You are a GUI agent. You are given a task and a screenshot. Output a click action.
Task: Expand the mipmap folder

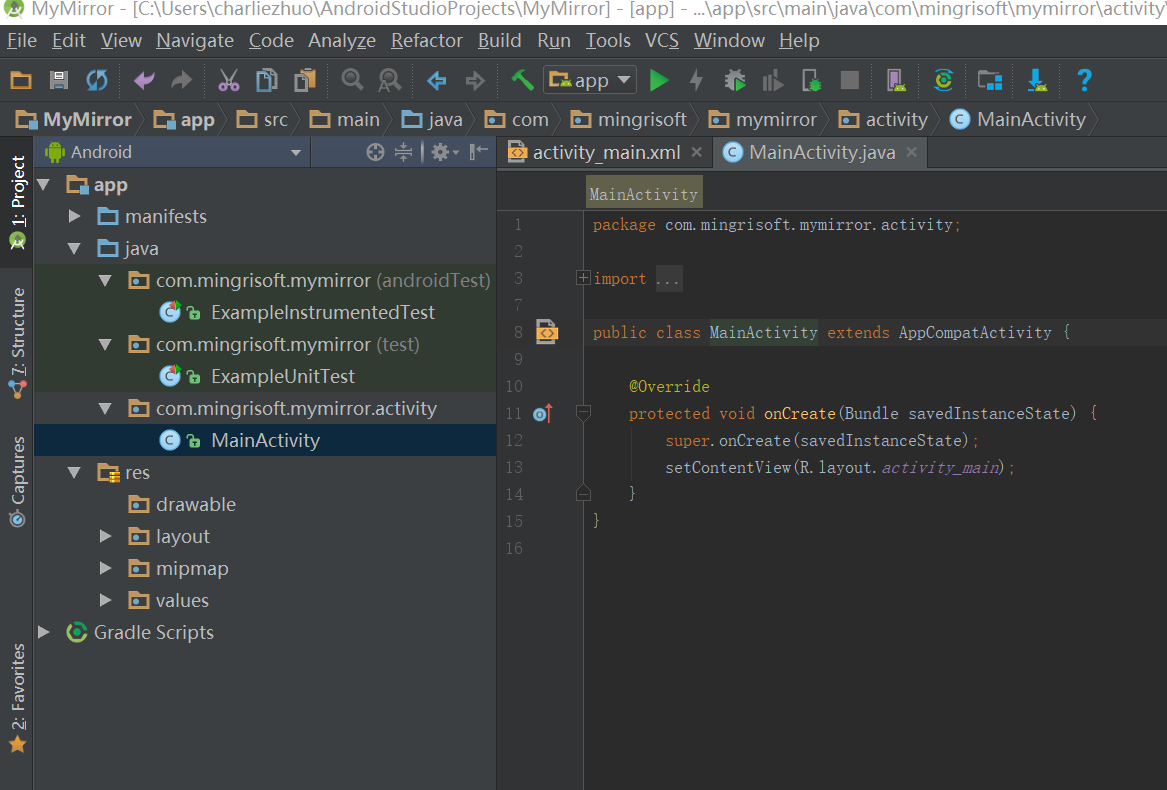106,568
